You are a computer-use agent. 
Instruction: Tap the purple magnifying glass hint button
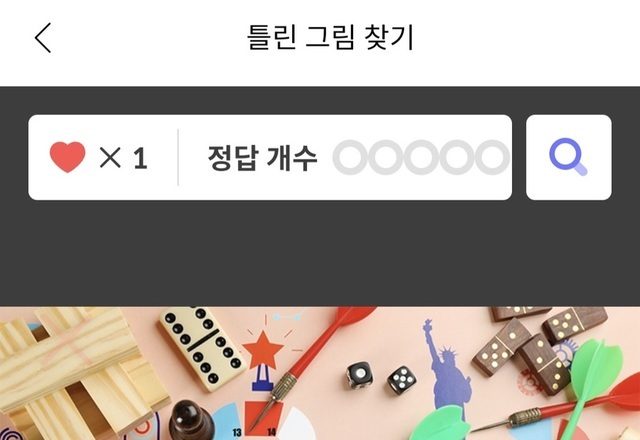click(x=569, y=157)
